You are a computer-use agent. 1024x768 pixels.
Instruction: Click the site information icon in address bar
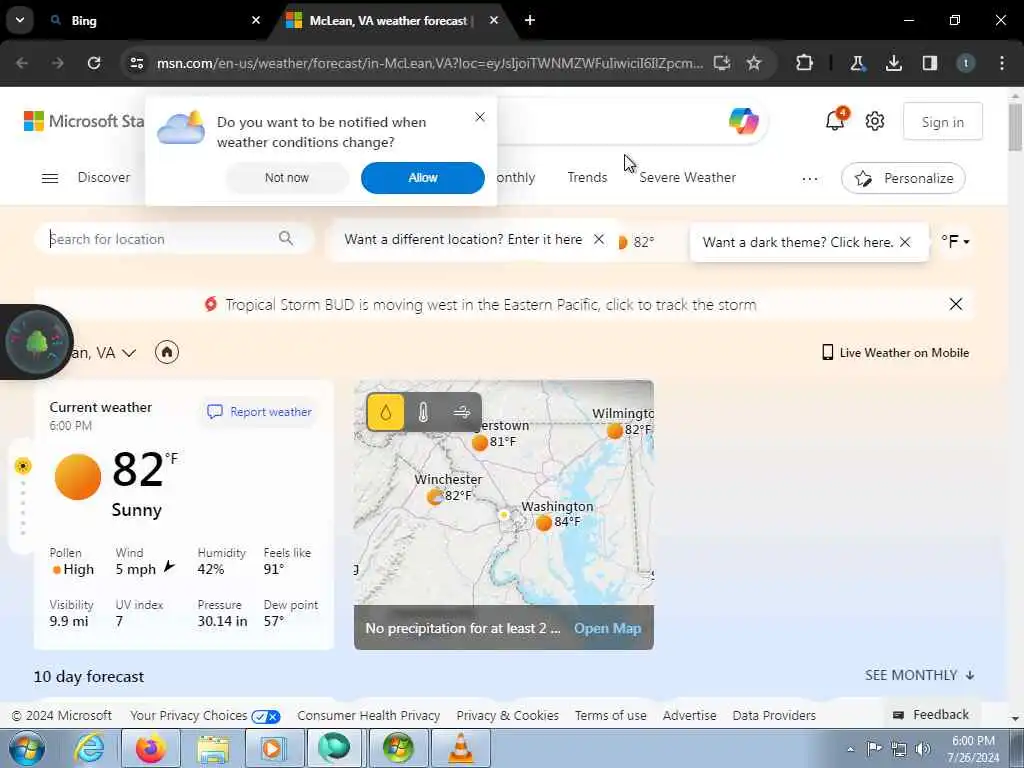[136, 63]
